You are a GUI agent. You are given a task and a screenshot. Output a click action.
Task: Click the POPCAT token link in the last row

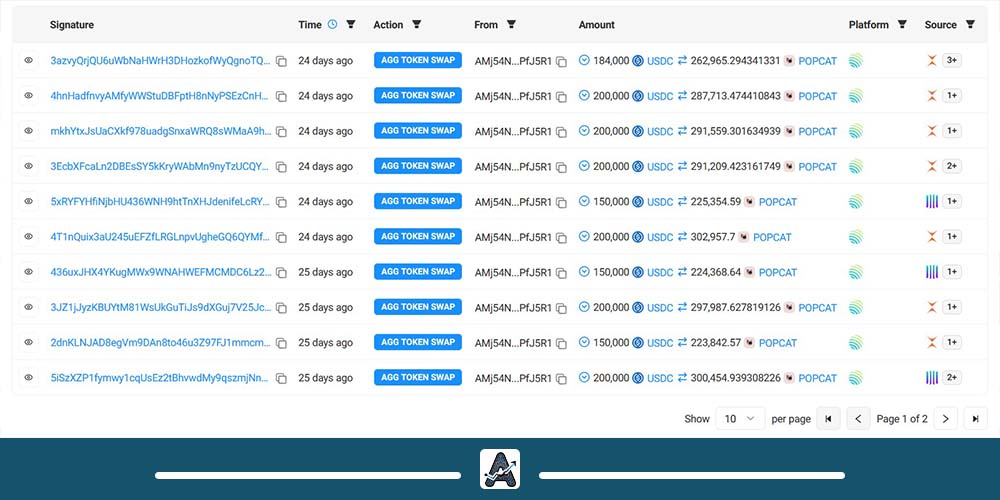pyautogui.click(x=817, y=378)
